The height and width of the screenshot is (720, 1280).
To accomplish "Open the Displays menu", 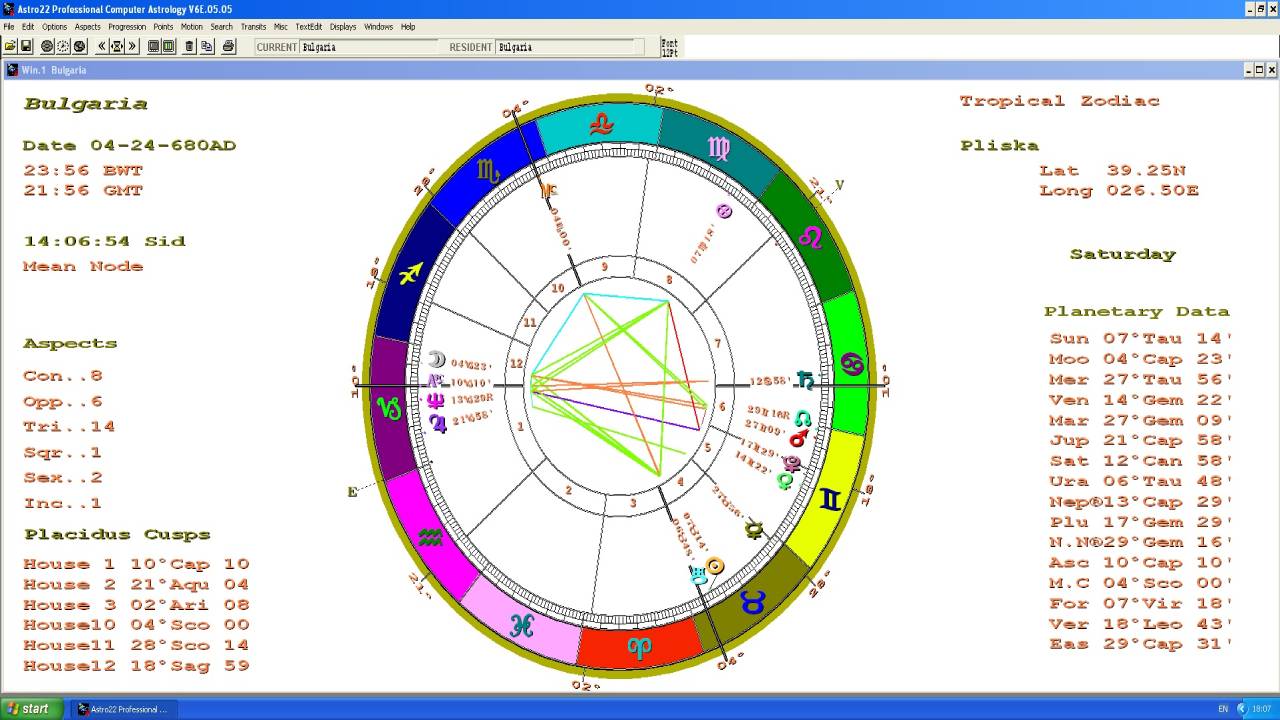I will [343, 27].
